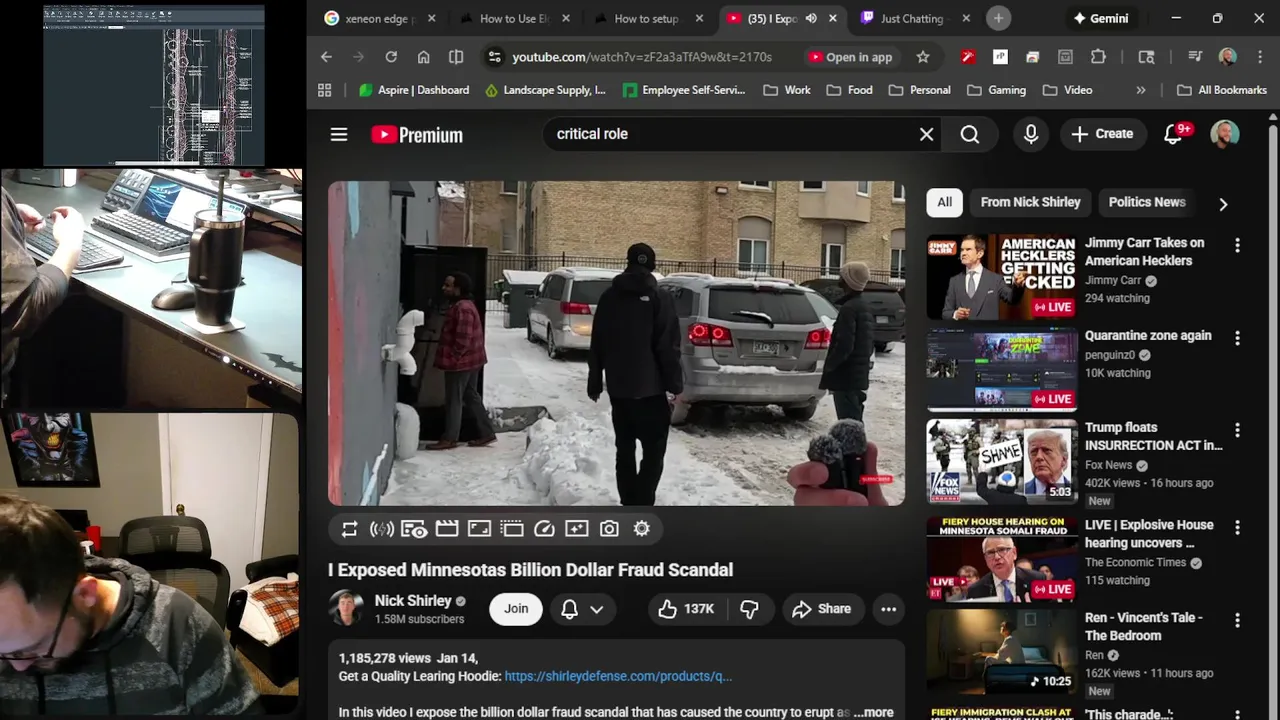This screenshot has height=720, width=1280.
Task: Open the All Bookmarks folder
Action: coord(1222,90)
